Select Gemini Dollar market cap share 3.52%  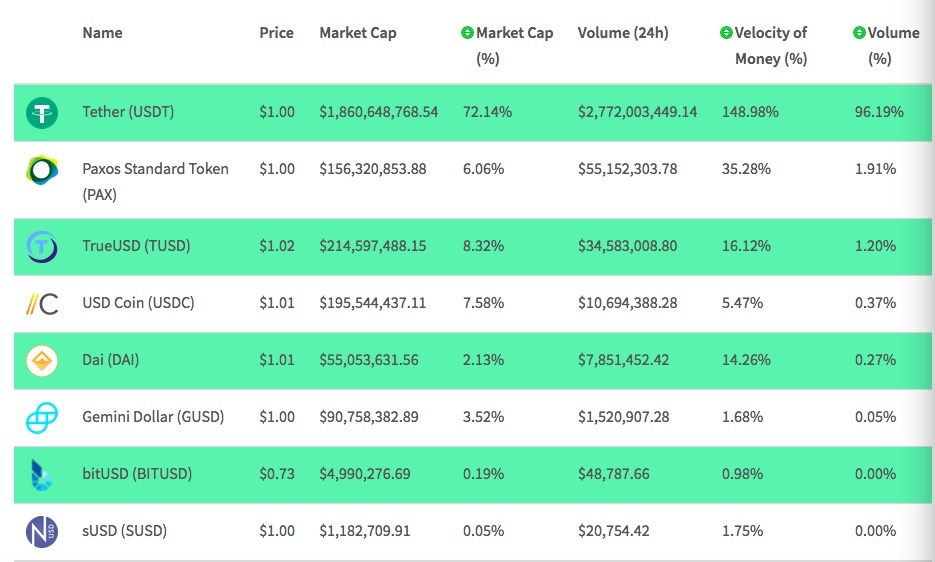[484, 417]
